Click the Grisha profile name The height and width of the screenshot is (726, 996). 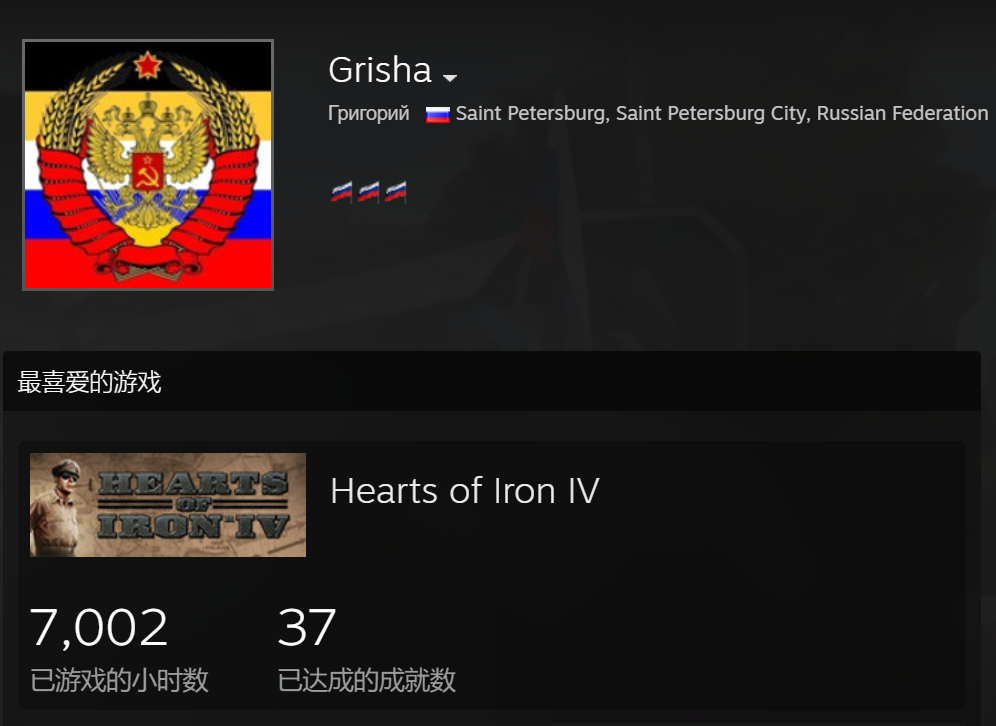tap(380, 69)
